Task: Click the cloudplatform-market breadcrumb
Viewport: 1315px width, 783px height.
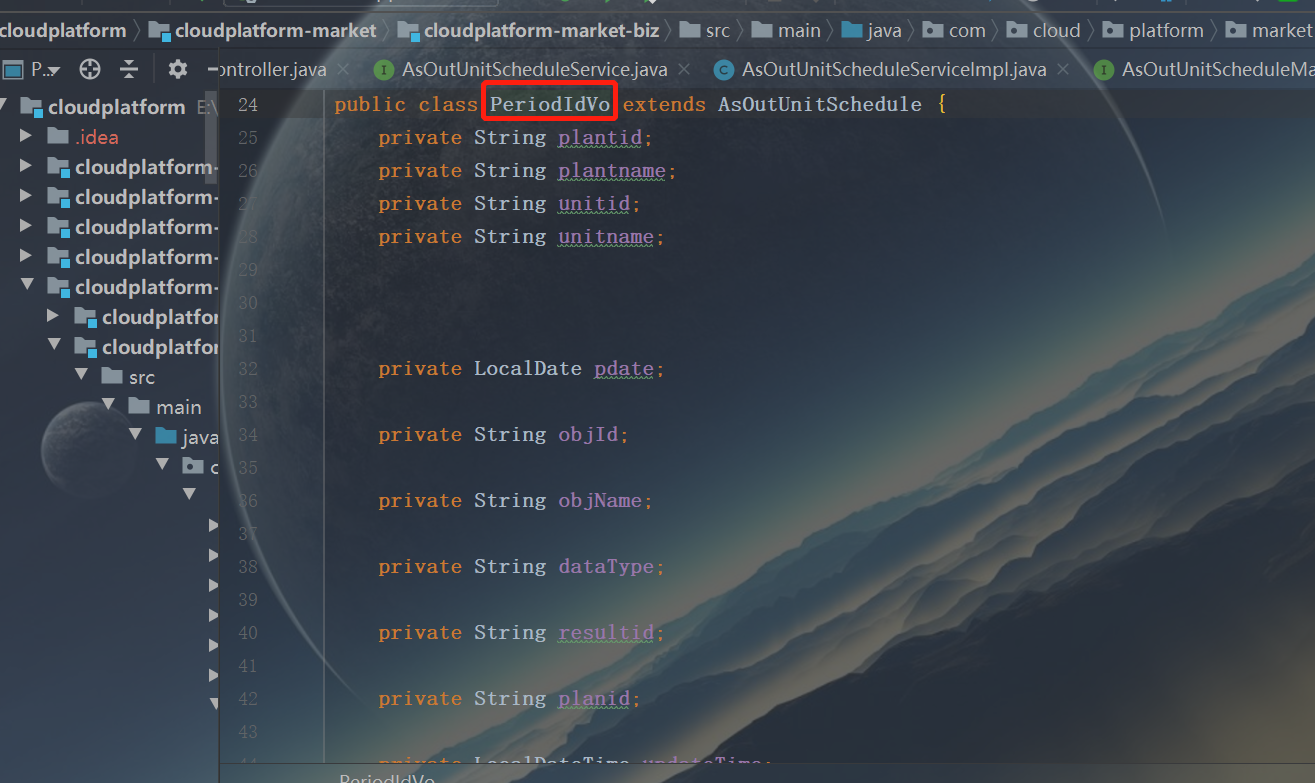Action: 263,30
